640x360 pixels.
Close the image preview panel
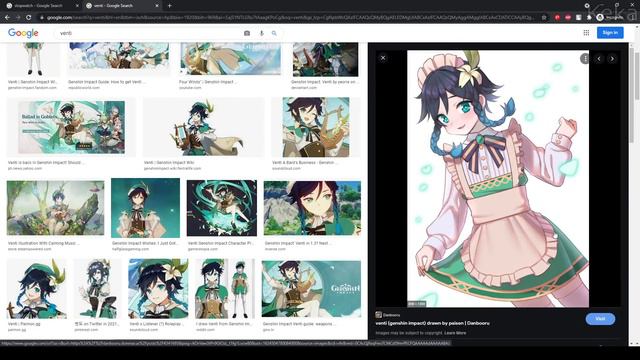[x=383, y=58]
